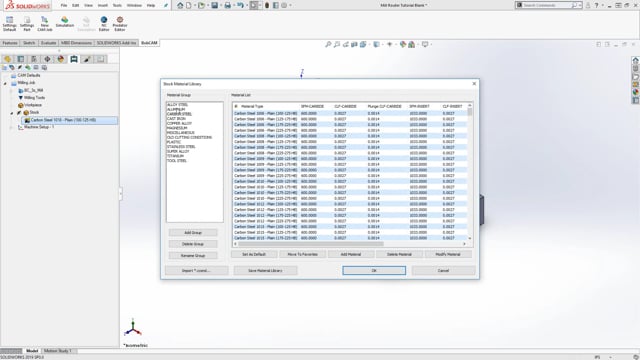Screen dimensions: 640x360
Task: Launch the Simulation tool
Action: tap(64, 22)
